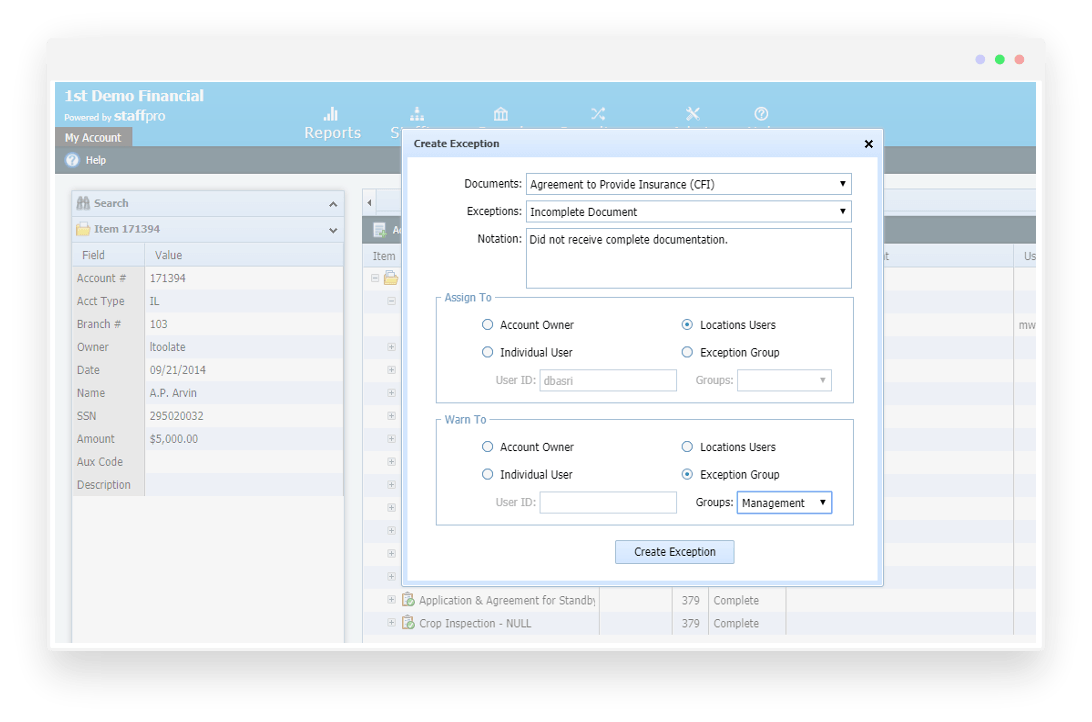Viewport: 1092px width, 722px height.
Task: Click the Create Exception button
Action: pyautogui.click(x=674, y=552)
